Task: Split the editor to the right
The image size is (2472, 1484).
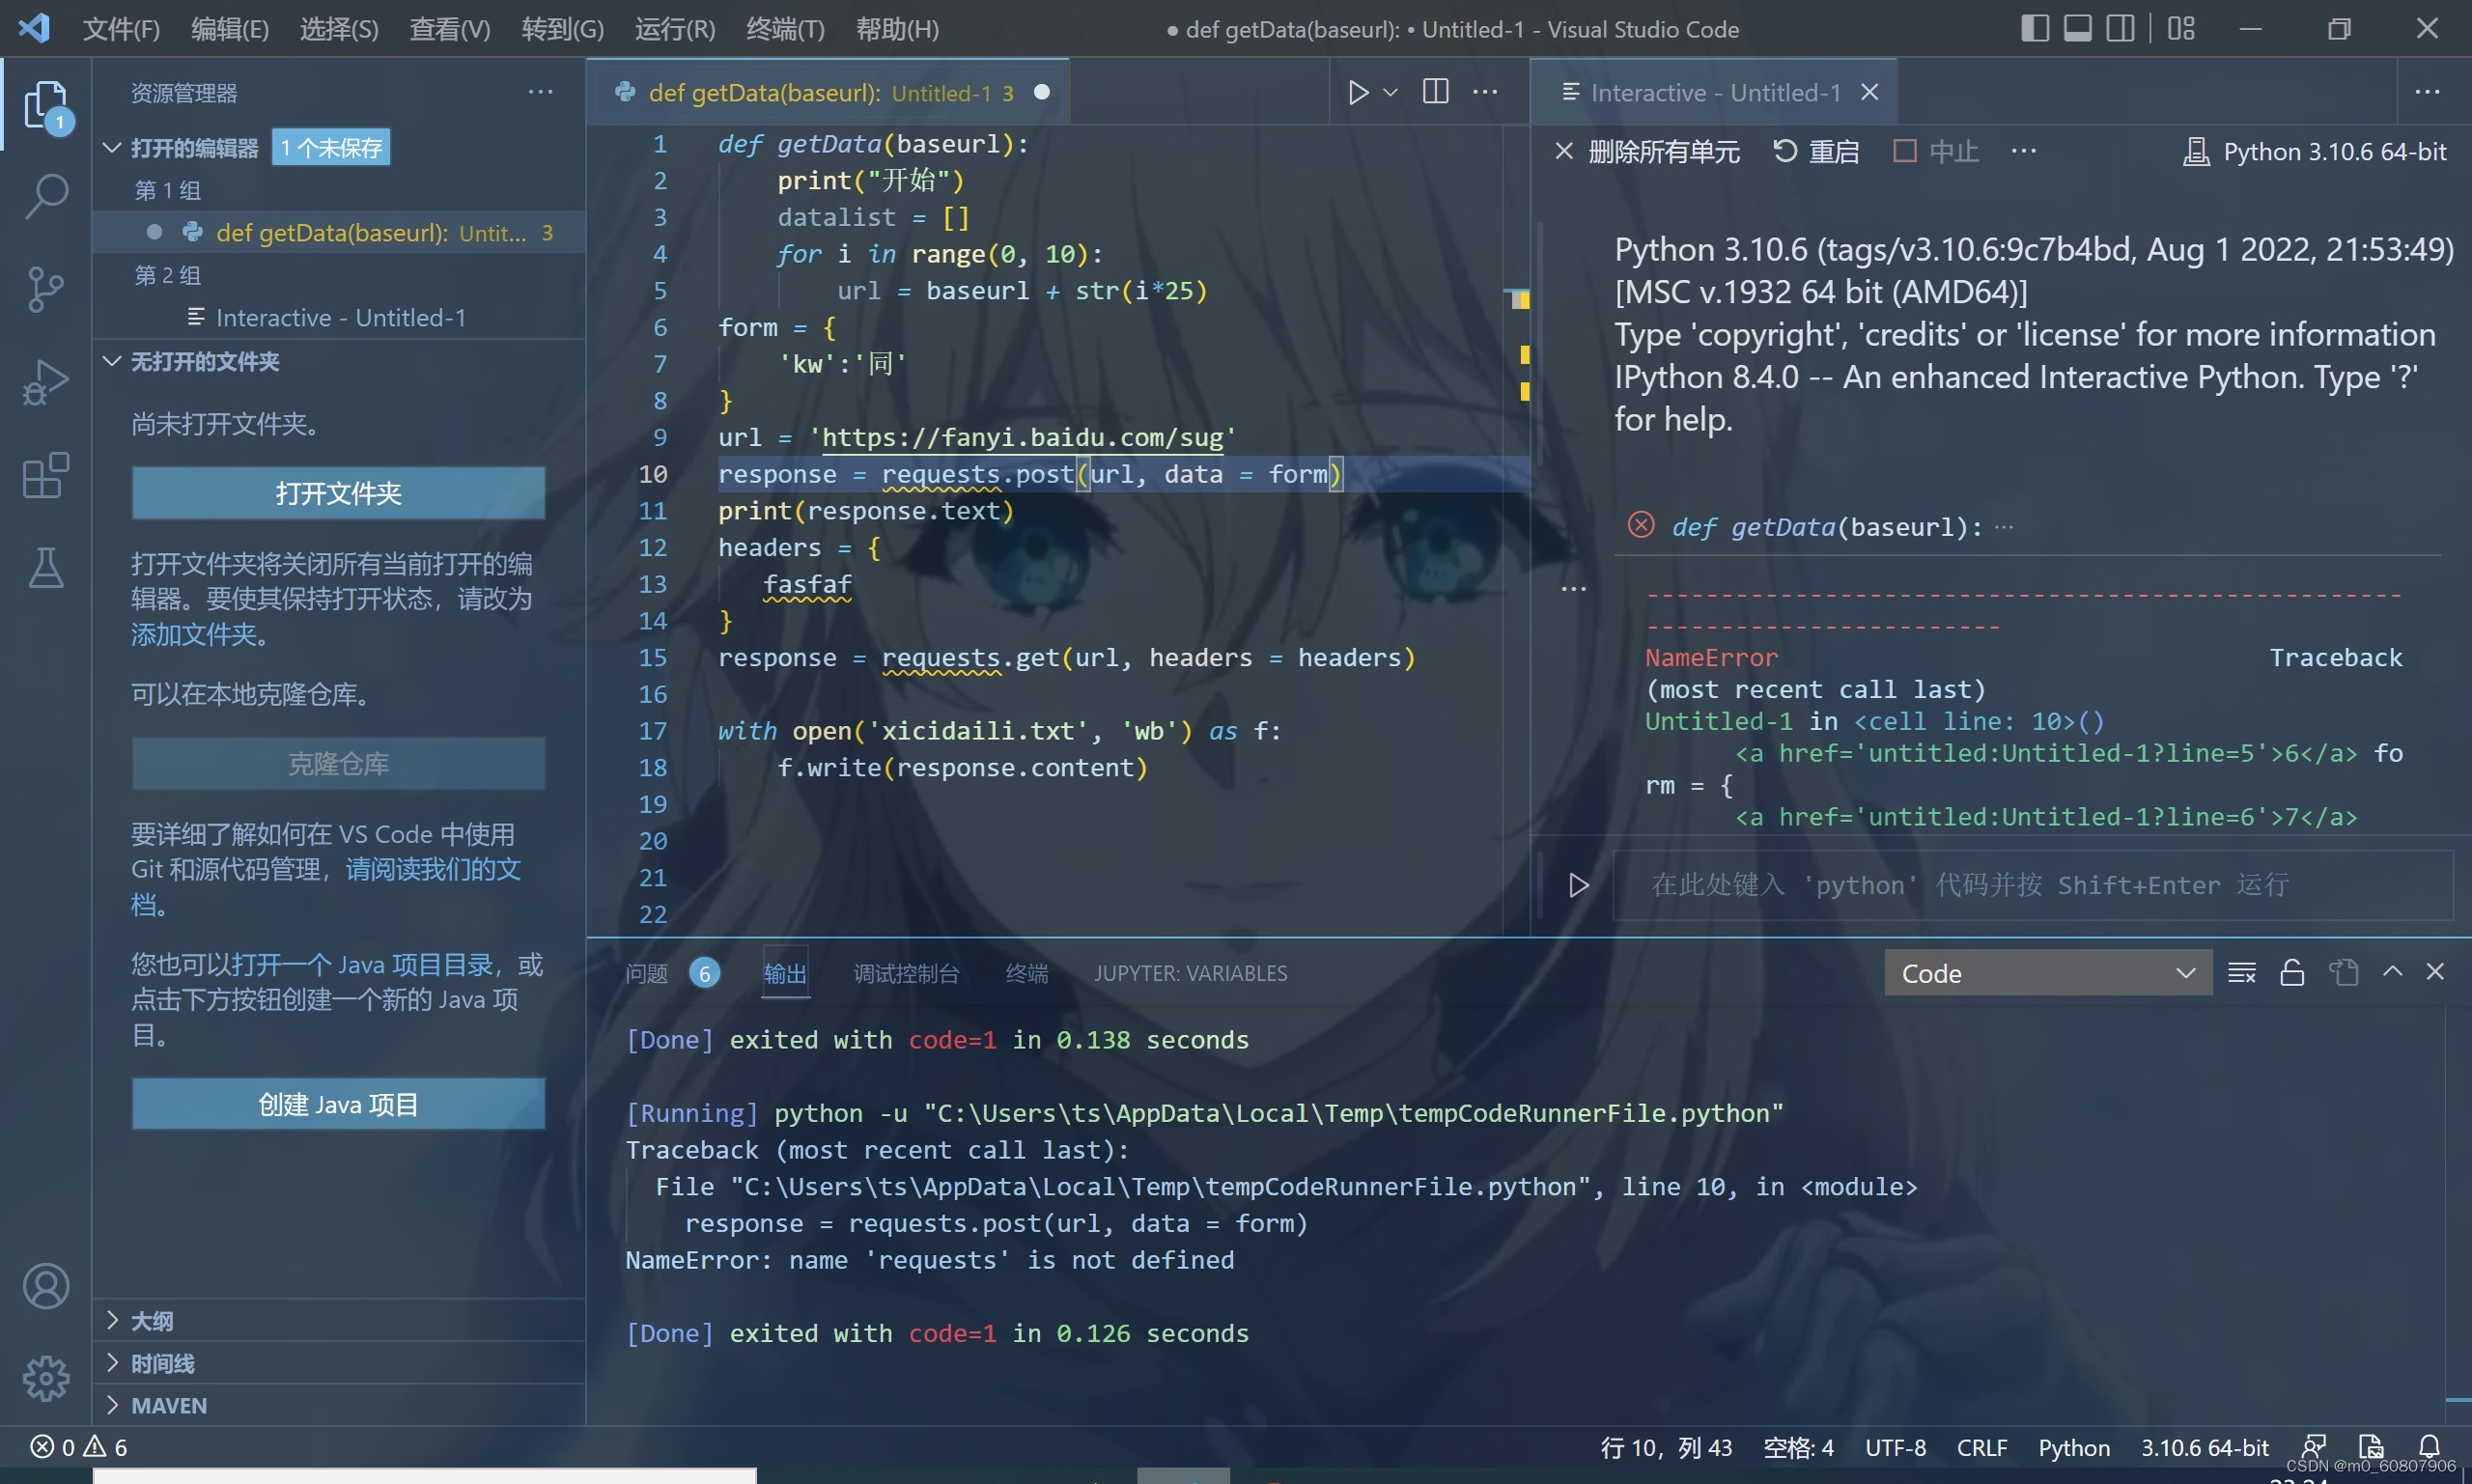Action: click(1435, 92)
